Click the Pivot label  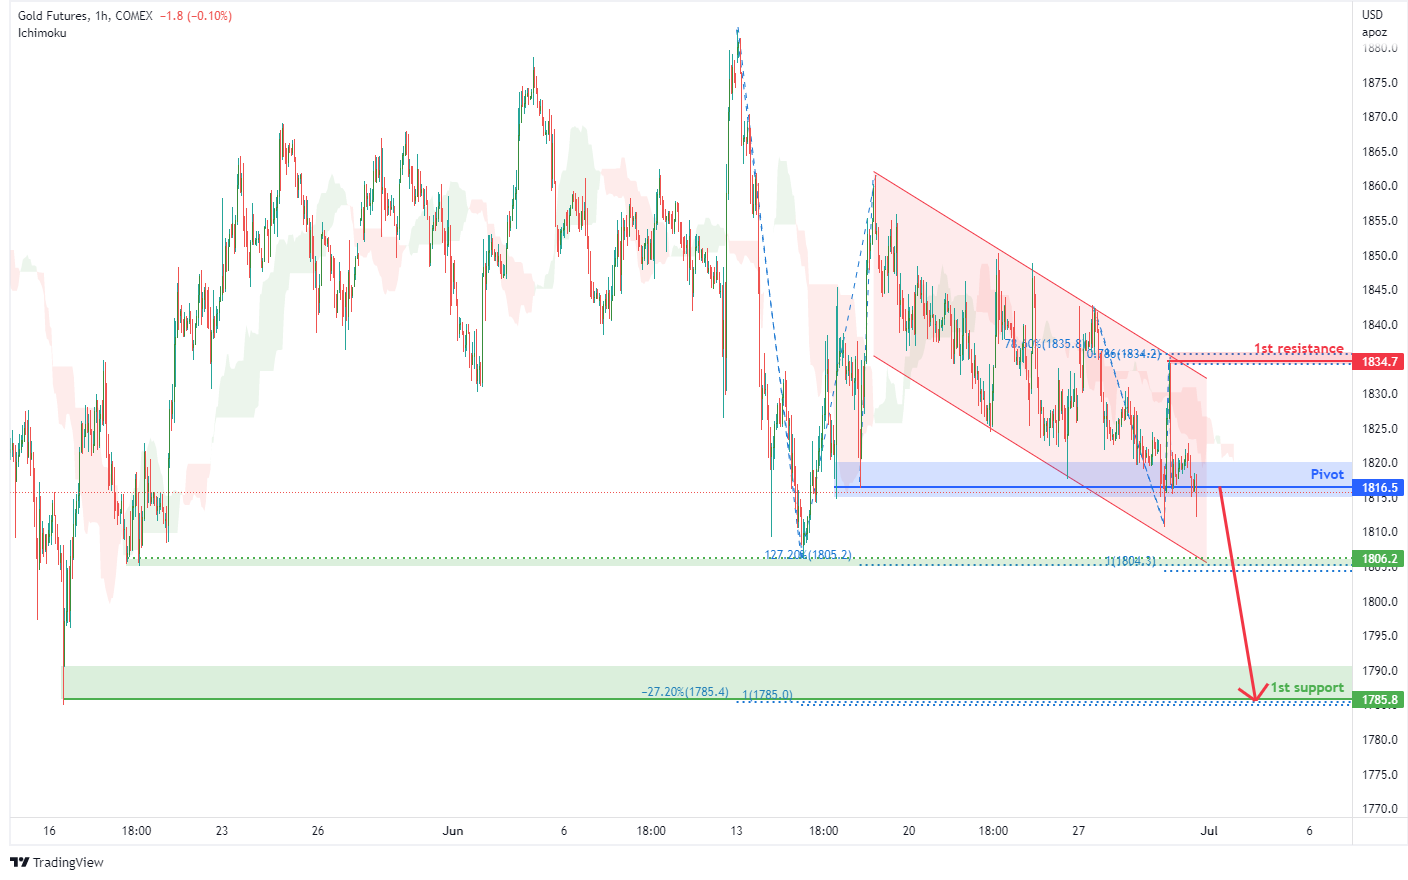coord(1327,474)
